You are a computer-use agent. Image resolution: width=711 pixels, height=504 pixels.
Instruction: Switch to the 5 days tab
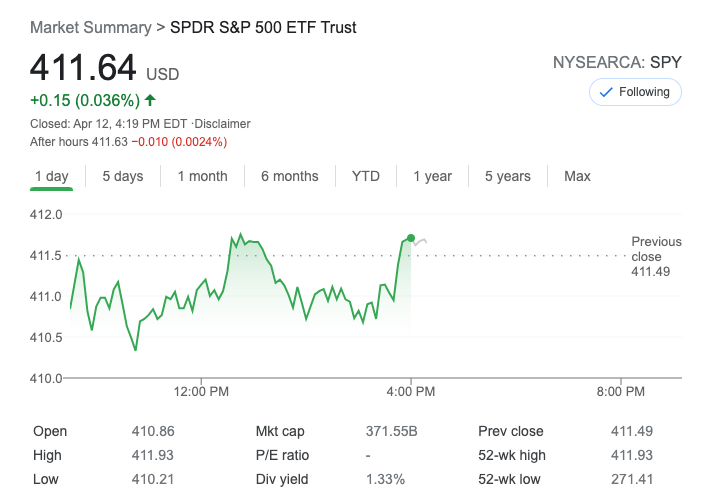[122, 176]
